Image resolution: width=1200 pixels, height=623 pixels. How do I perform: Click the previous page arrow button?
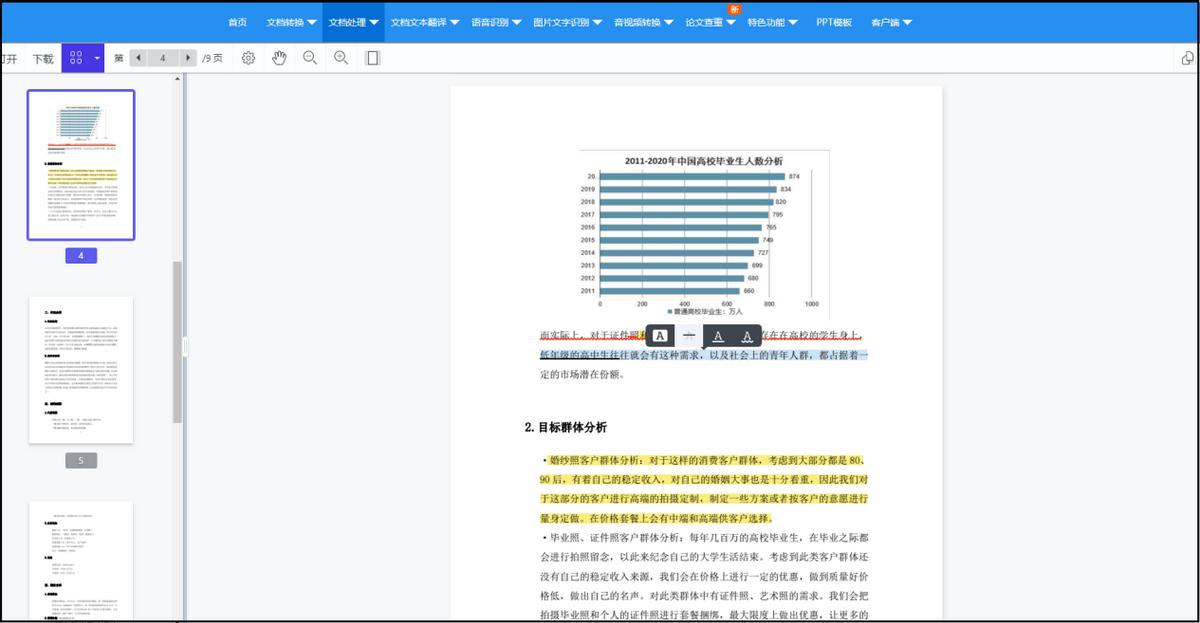137,57
